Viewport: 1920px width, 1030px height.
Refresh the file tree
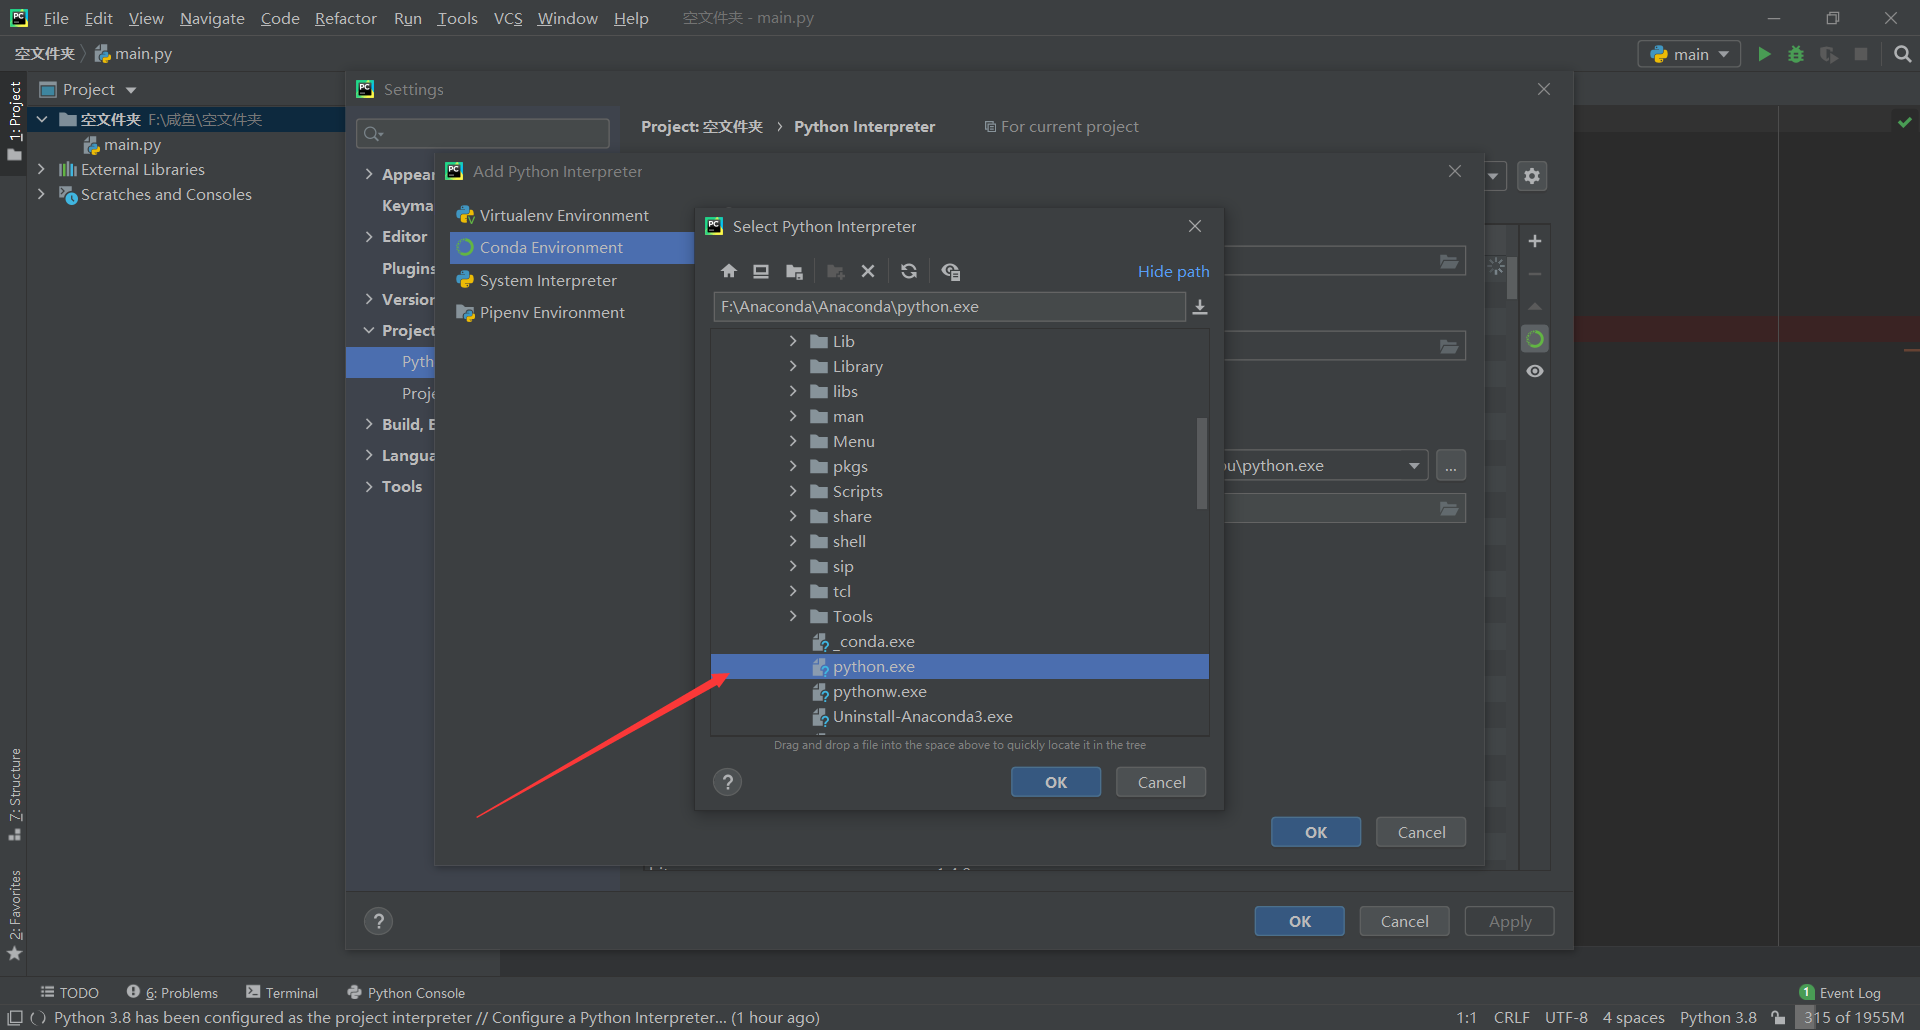(909, 271)
